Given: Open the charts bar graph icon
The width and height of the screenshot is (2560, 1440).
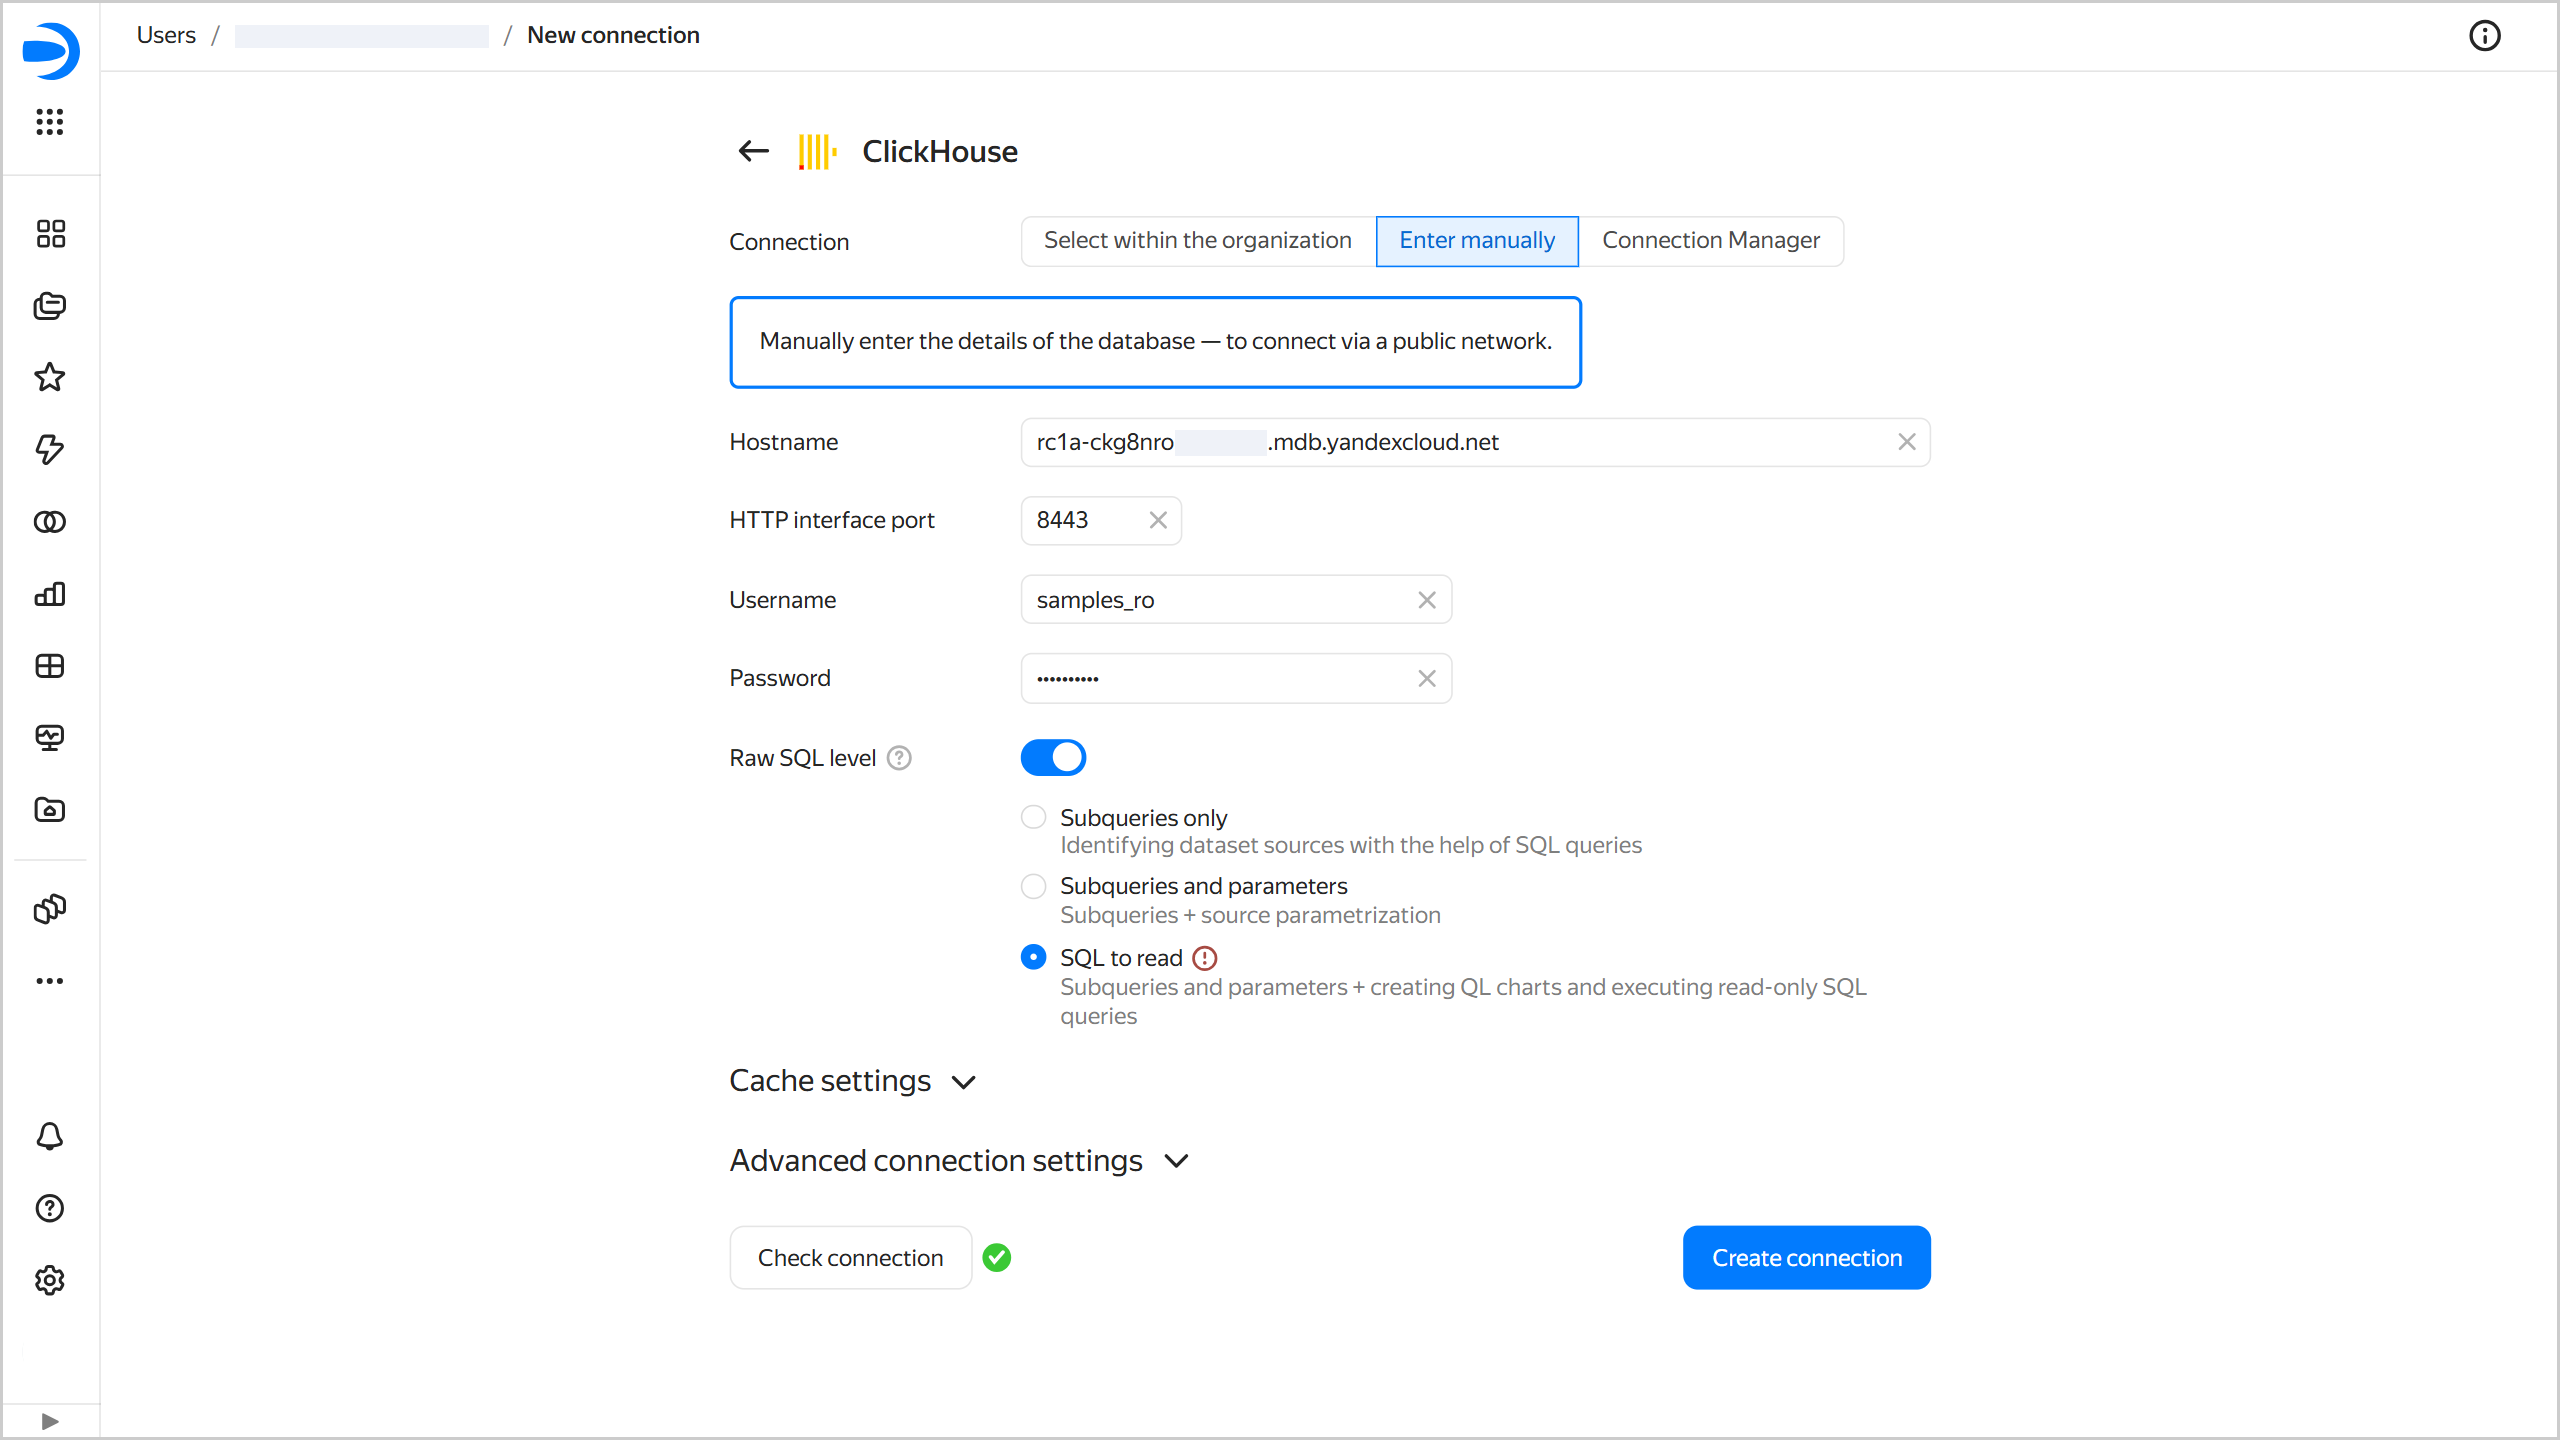Looking at the screenshot, I should click(50, 594).
